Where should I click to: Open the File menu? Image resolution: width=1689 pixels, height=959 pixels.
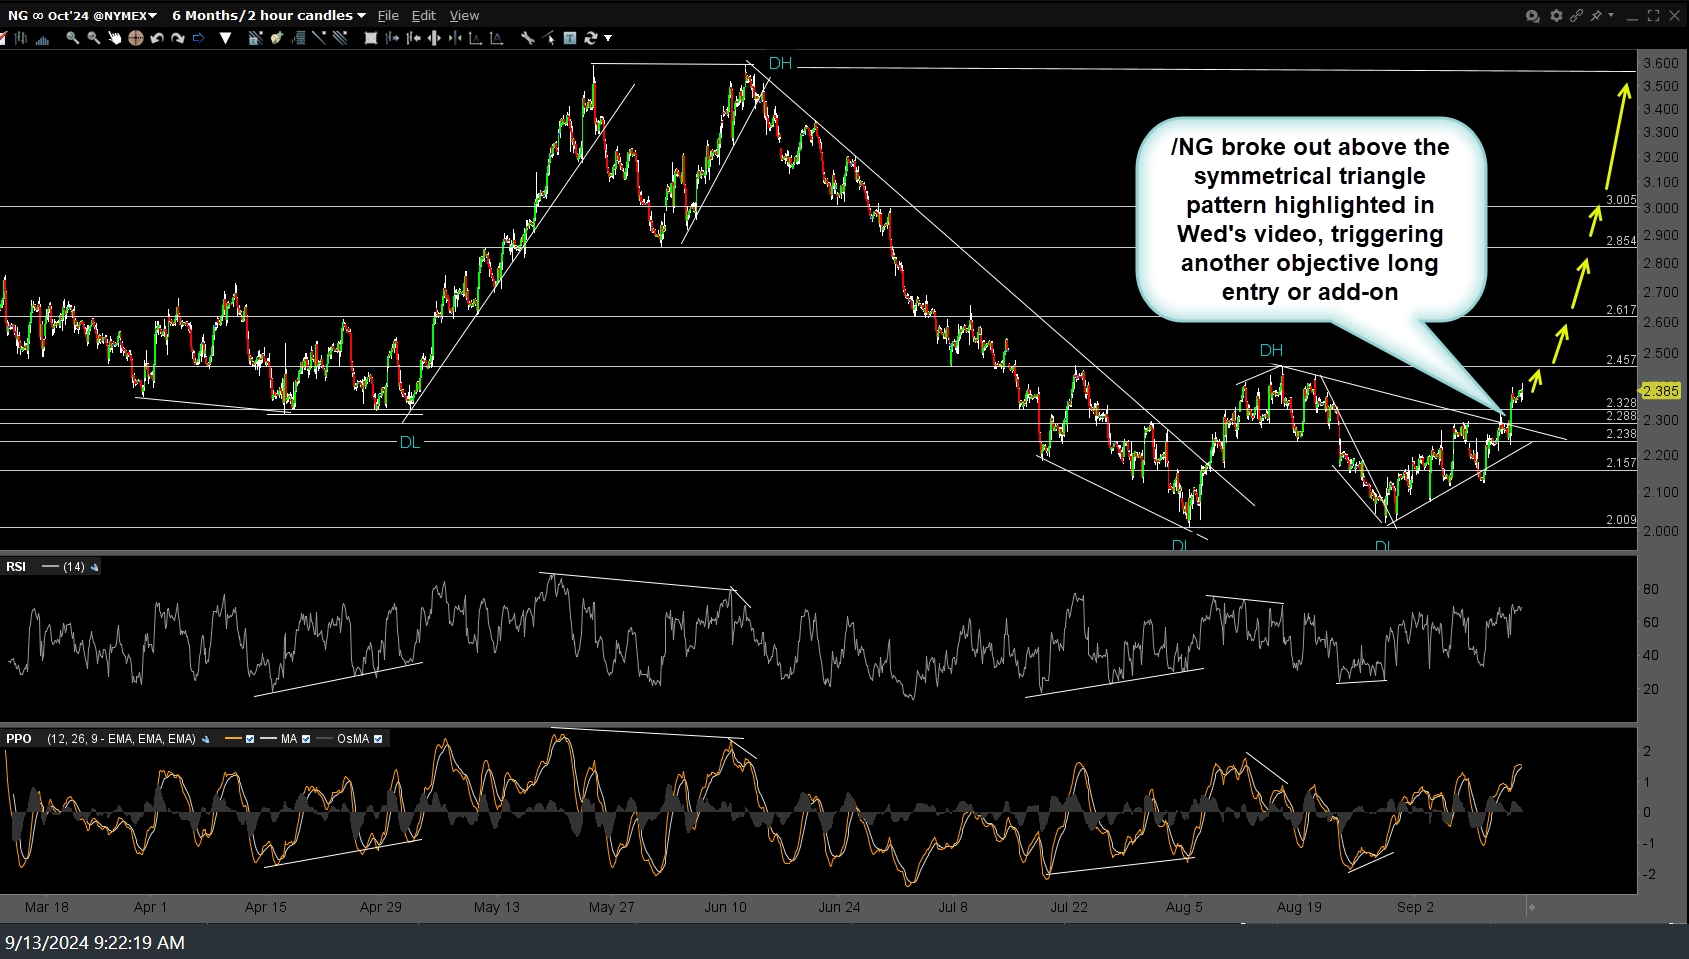click(388, 15)
